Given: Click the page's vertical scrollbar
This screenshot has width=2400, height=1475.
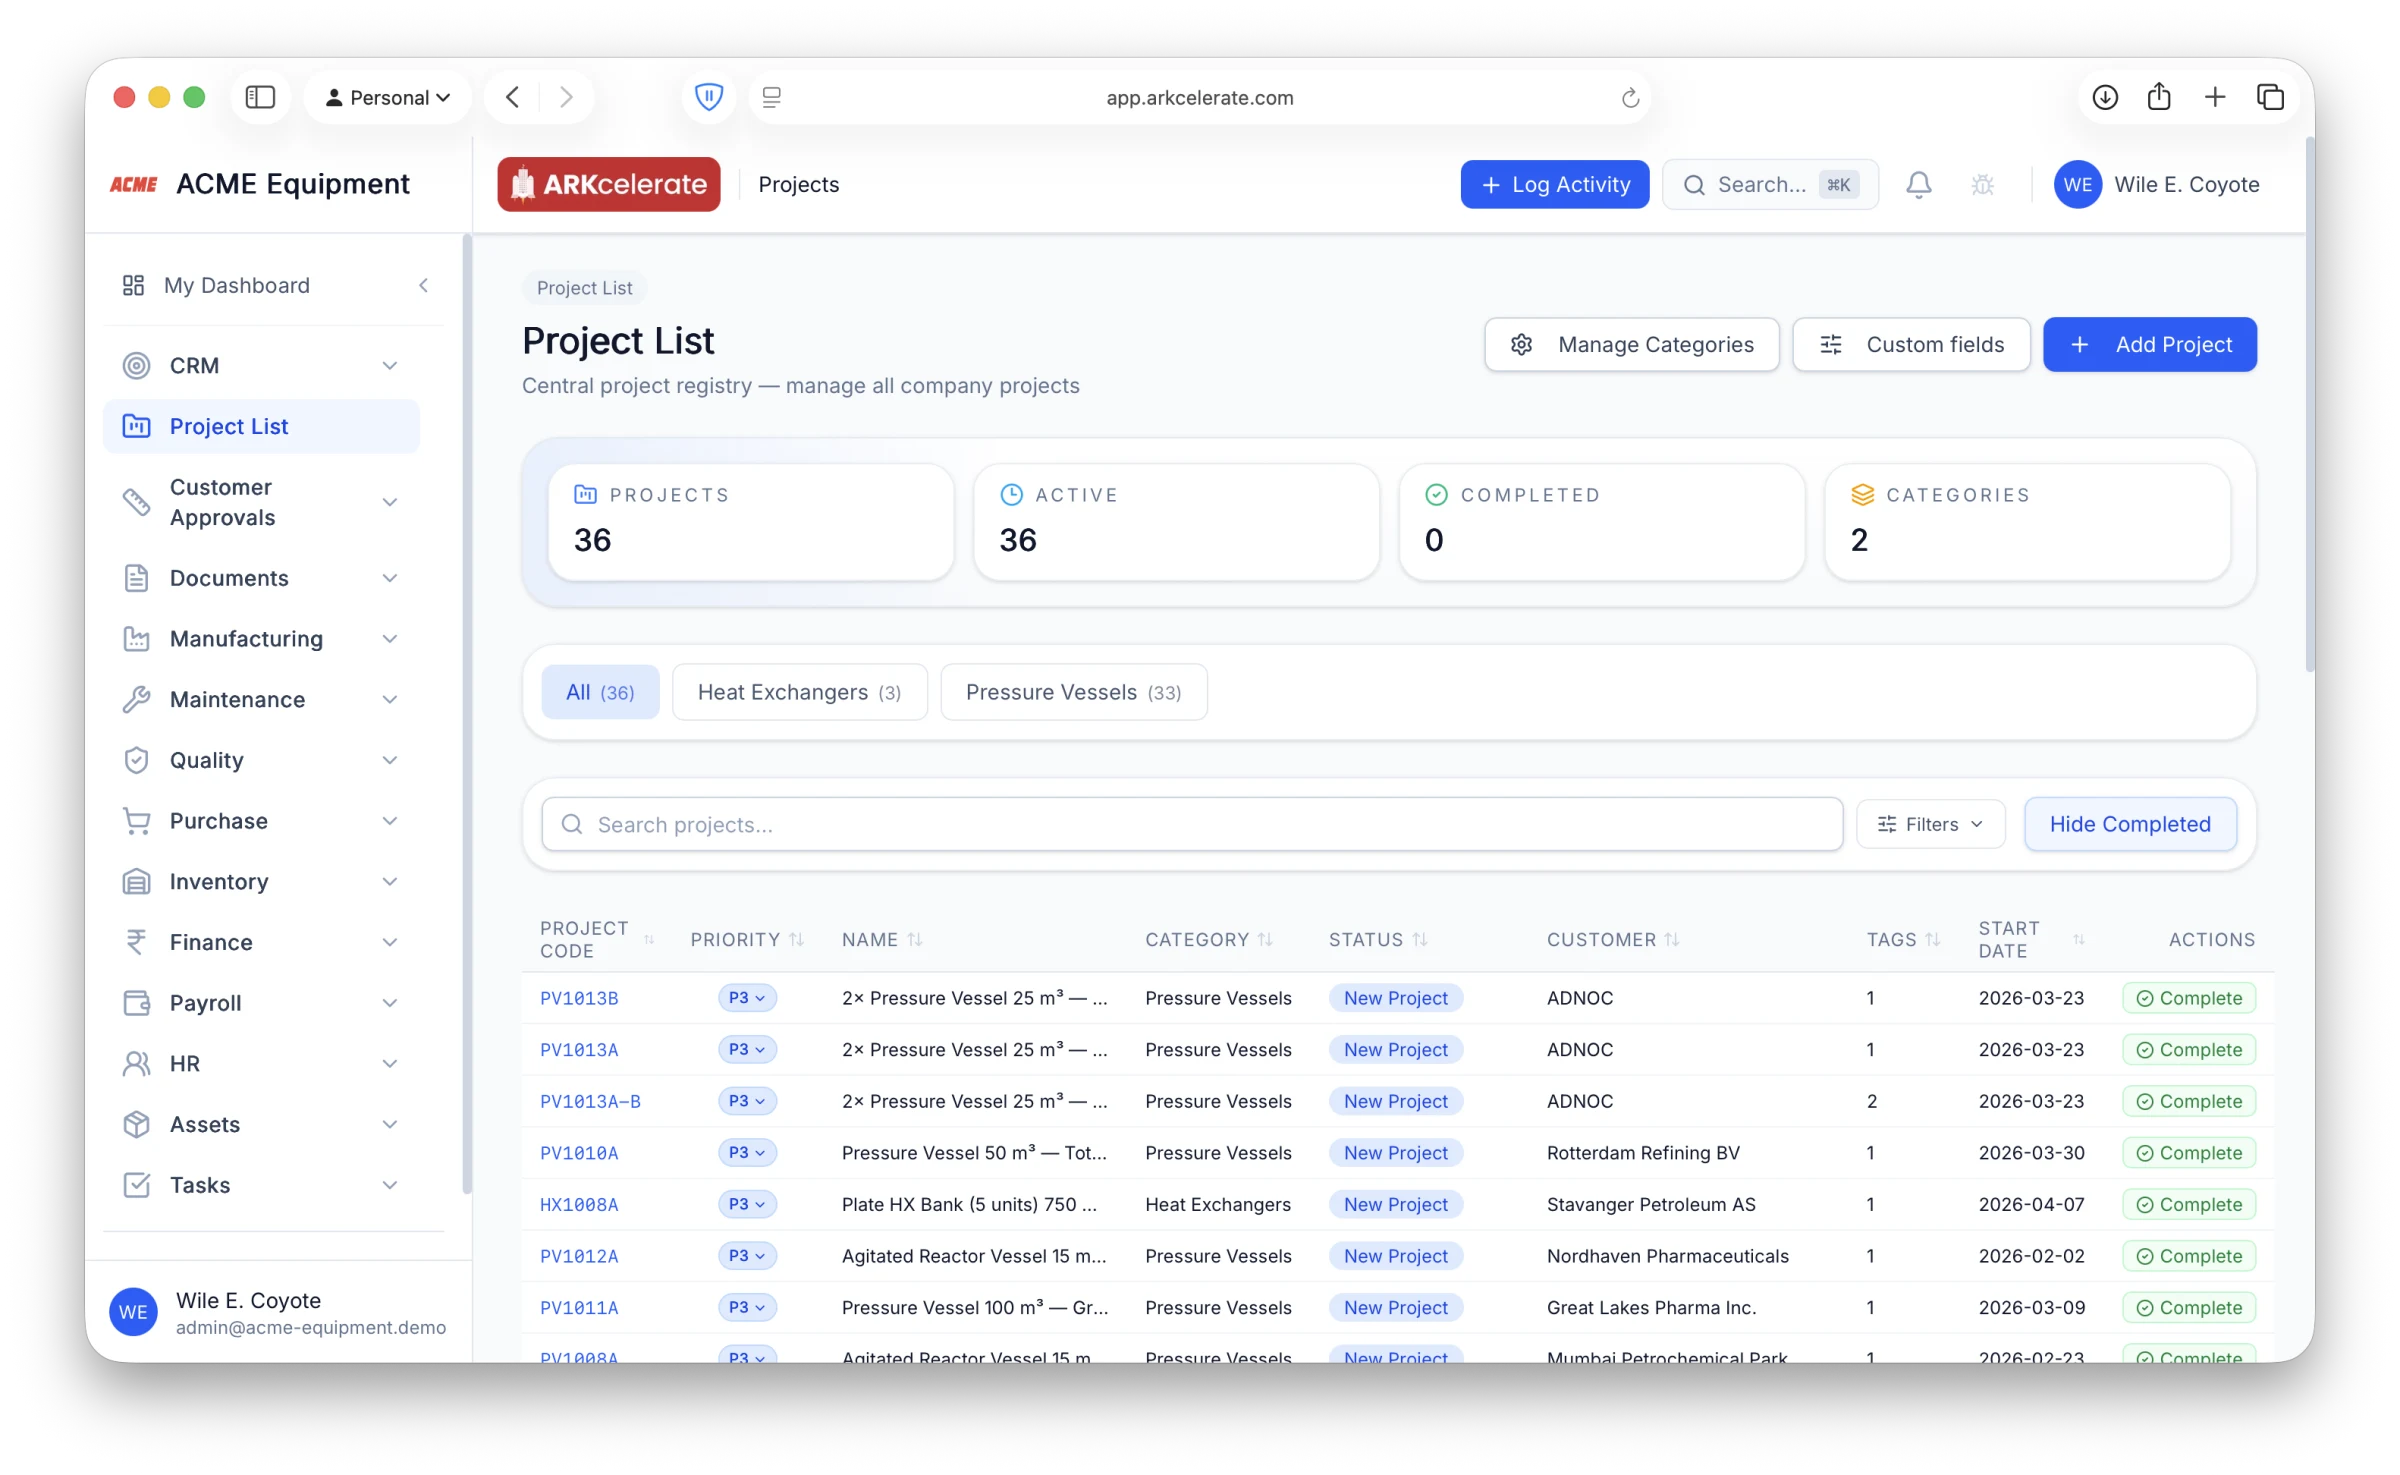Looking at the screenshot, I should click(x=2310, y=405).
